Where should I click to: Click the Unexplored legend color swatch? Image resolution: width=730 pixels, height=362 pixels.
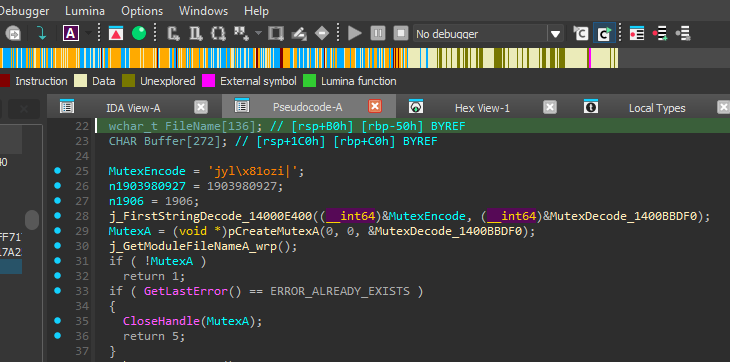(128, 81)
